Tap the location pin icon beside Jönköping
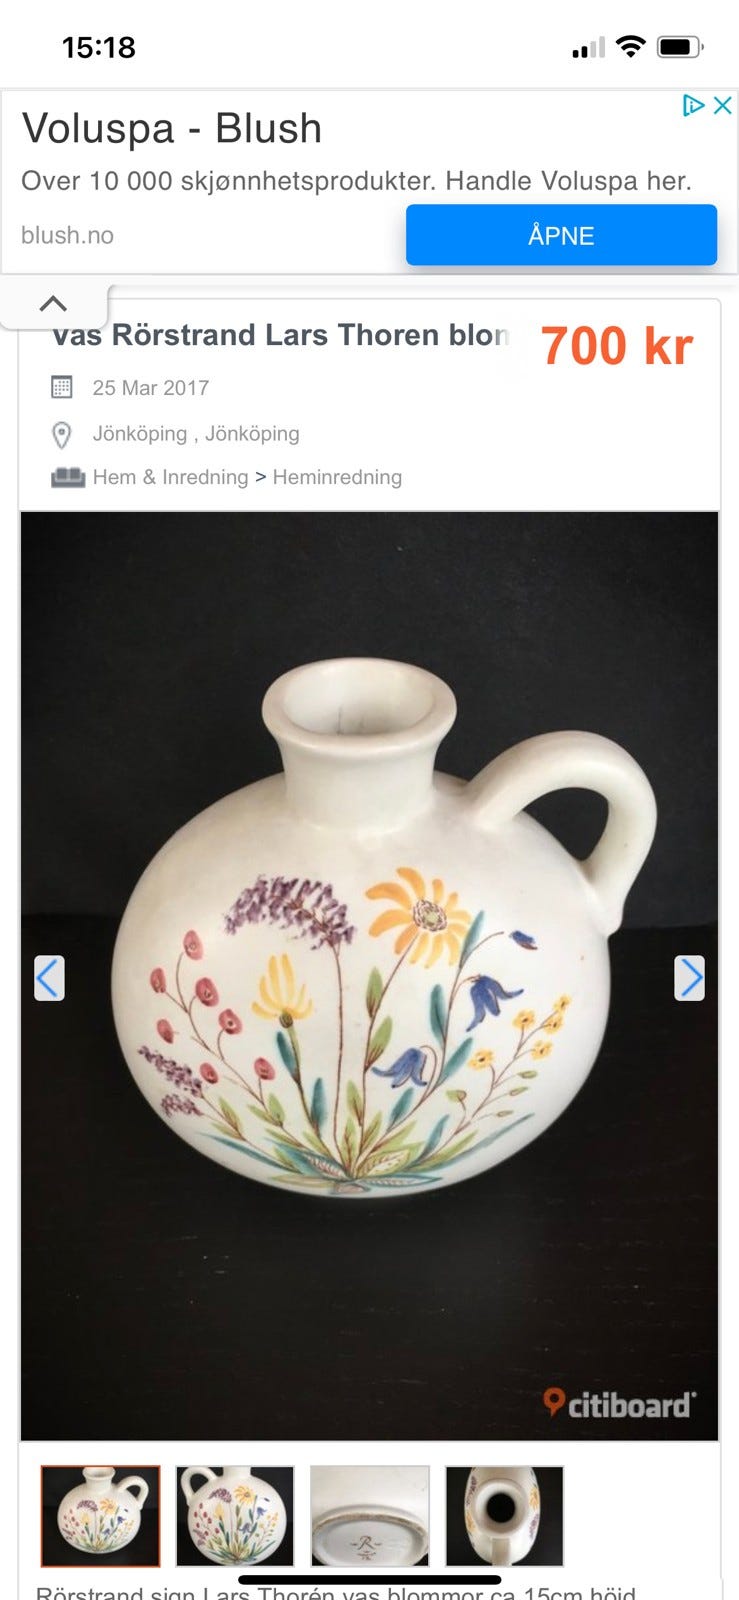739x1600 pixels. click(62, 434)
